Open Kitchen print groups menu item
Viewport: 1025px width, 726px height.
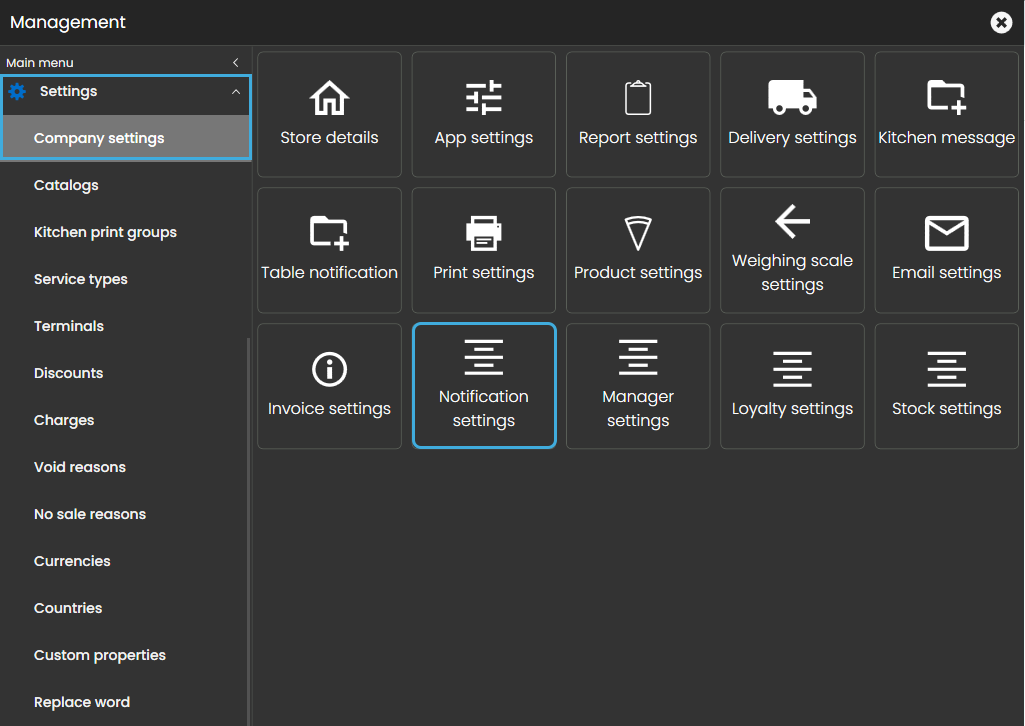[x=105, y=232]
